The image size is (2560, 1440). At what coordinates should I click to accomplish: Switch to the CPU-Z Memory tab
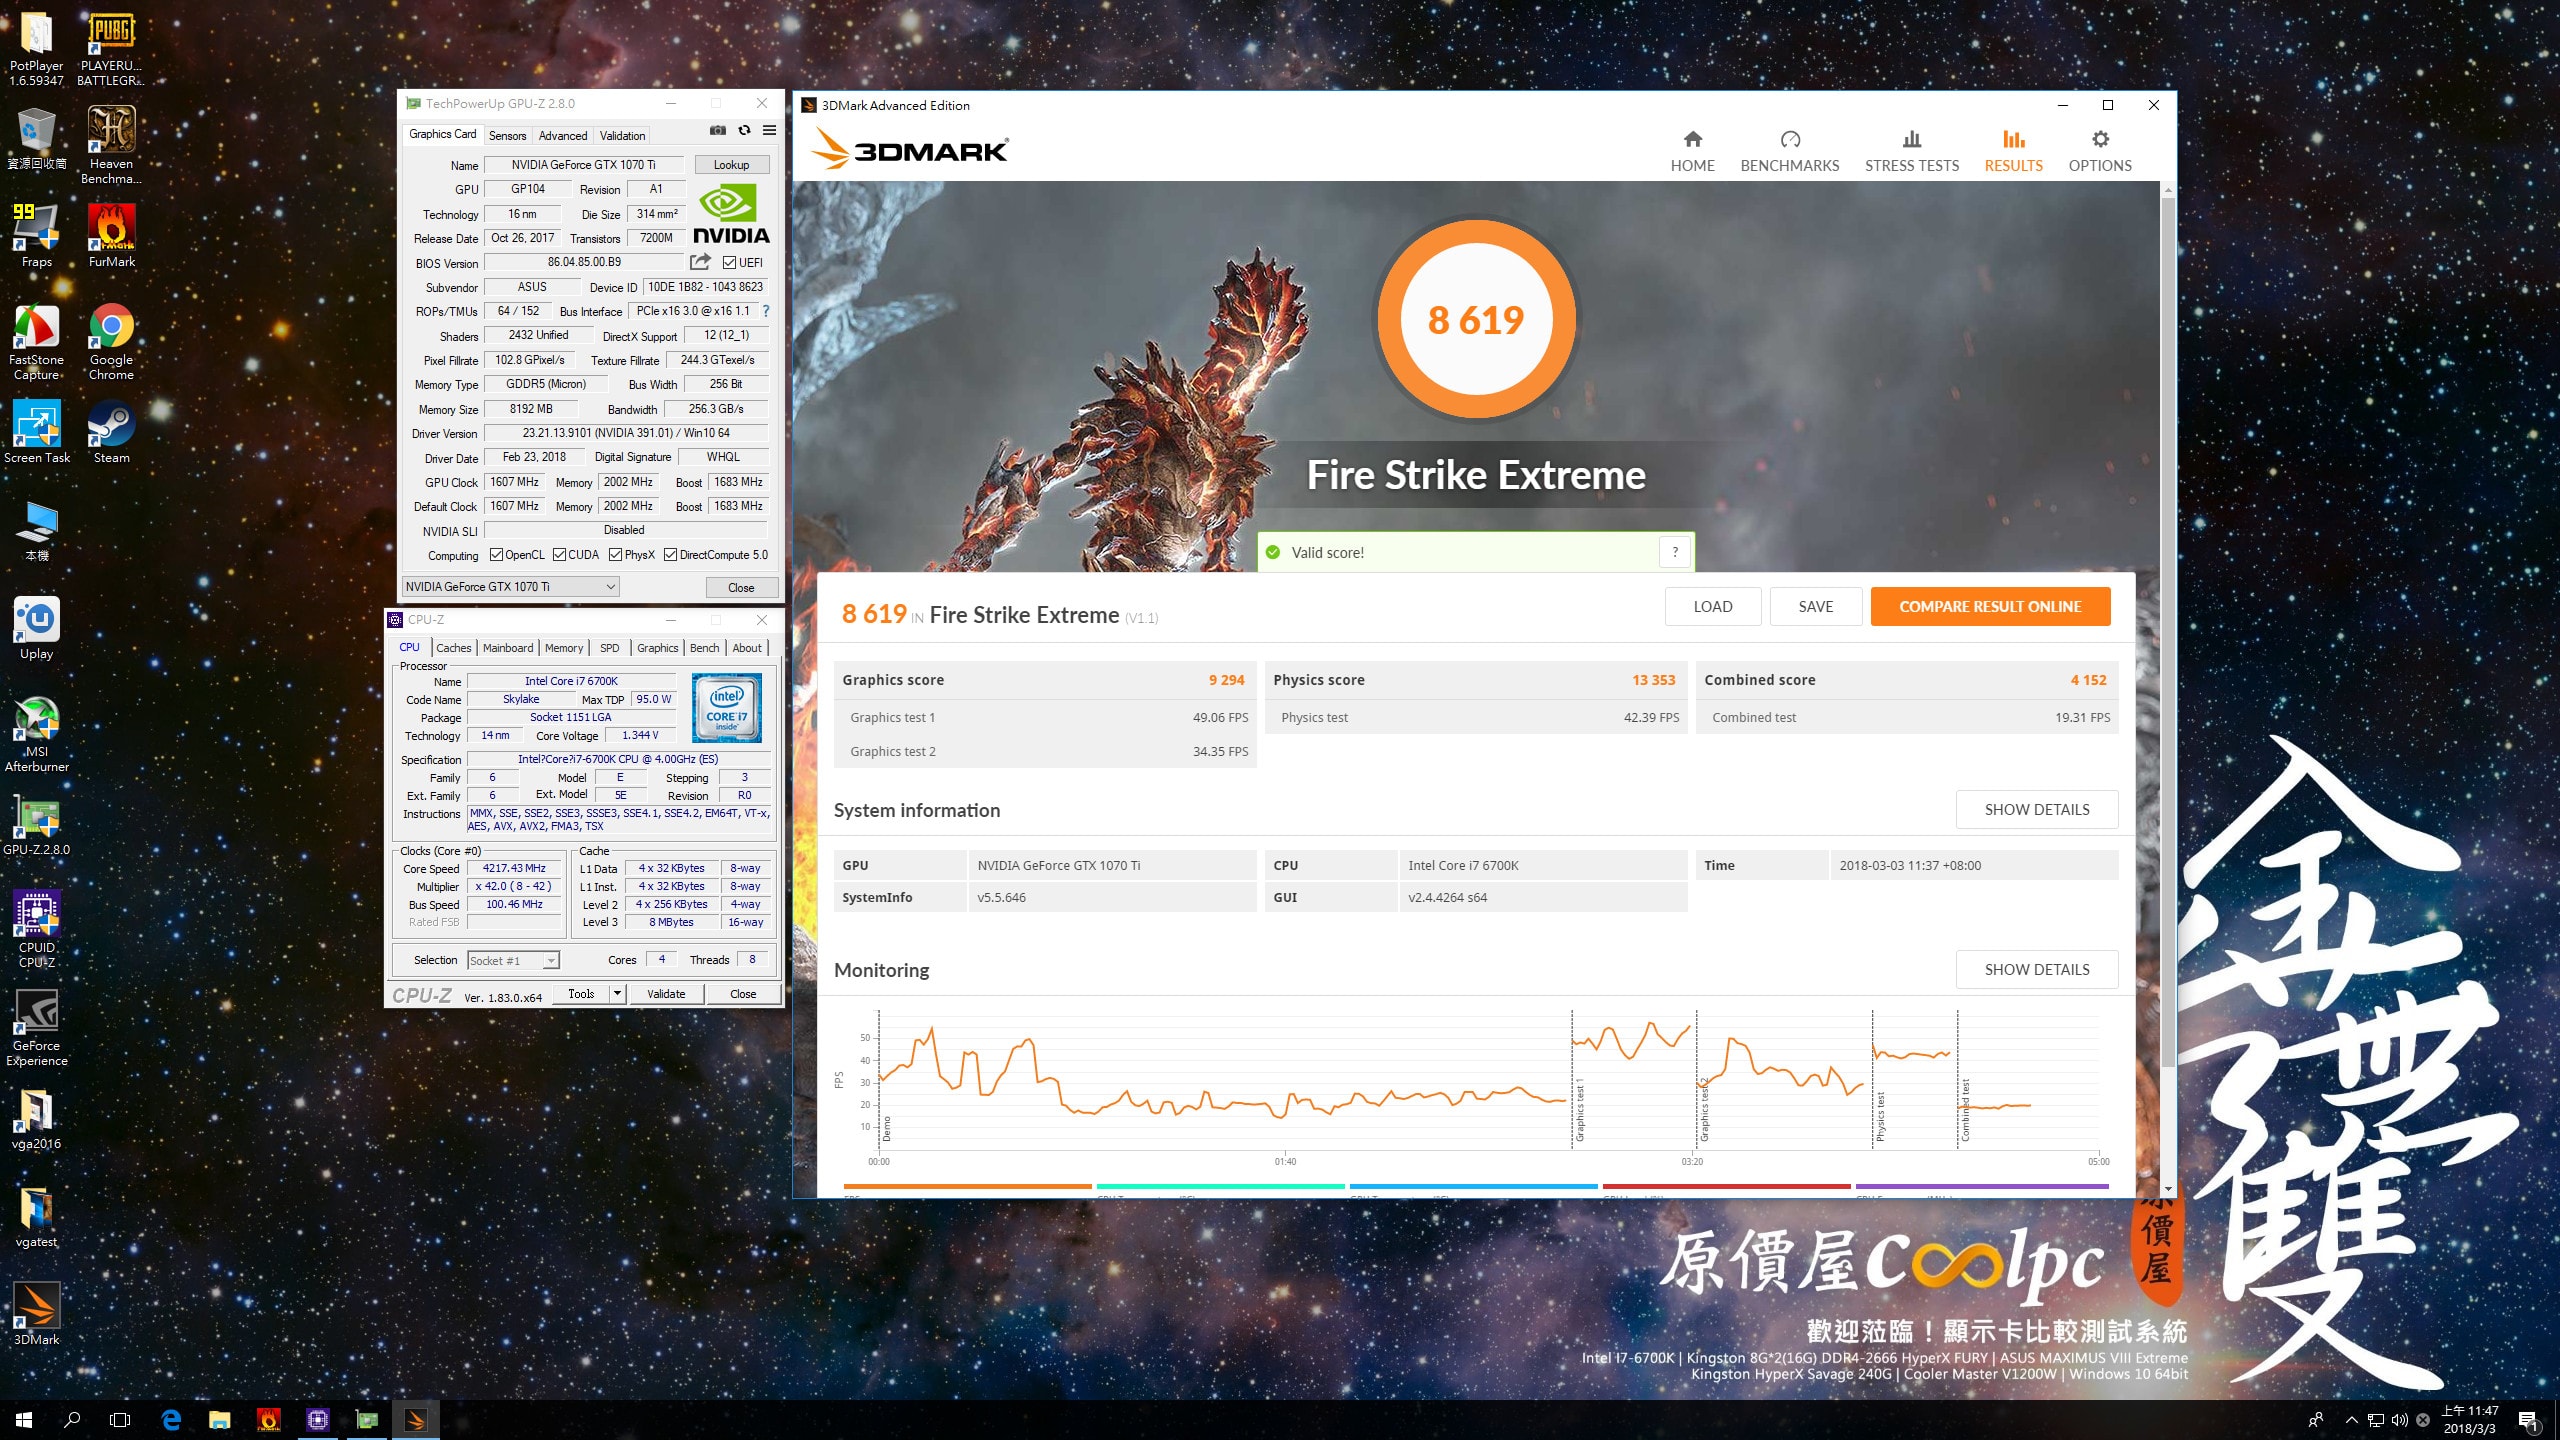[x=564, y=648]
